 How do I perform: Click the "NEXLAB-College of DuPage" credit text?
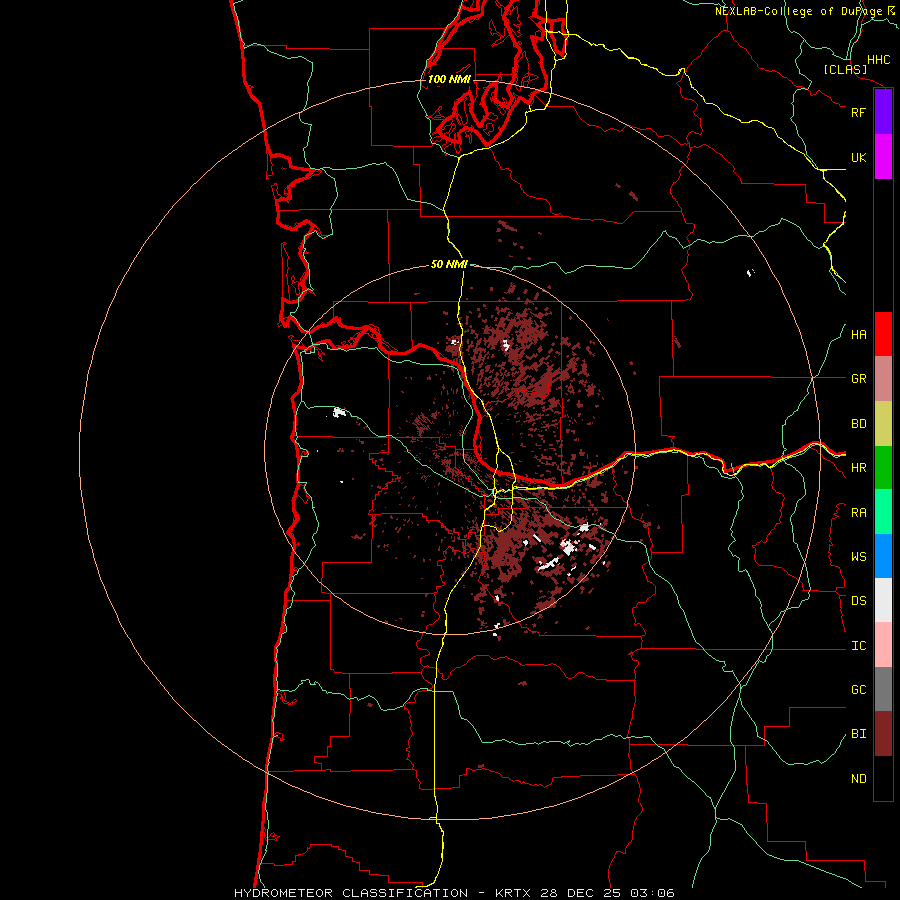(798, 11)
